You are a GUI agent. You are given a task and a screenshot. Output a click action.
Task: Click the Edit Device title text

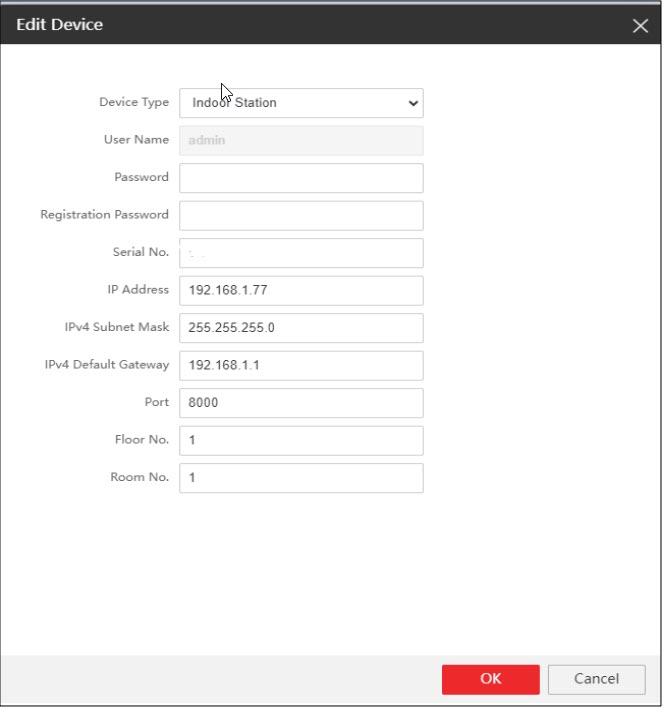[x=59, y=24]
